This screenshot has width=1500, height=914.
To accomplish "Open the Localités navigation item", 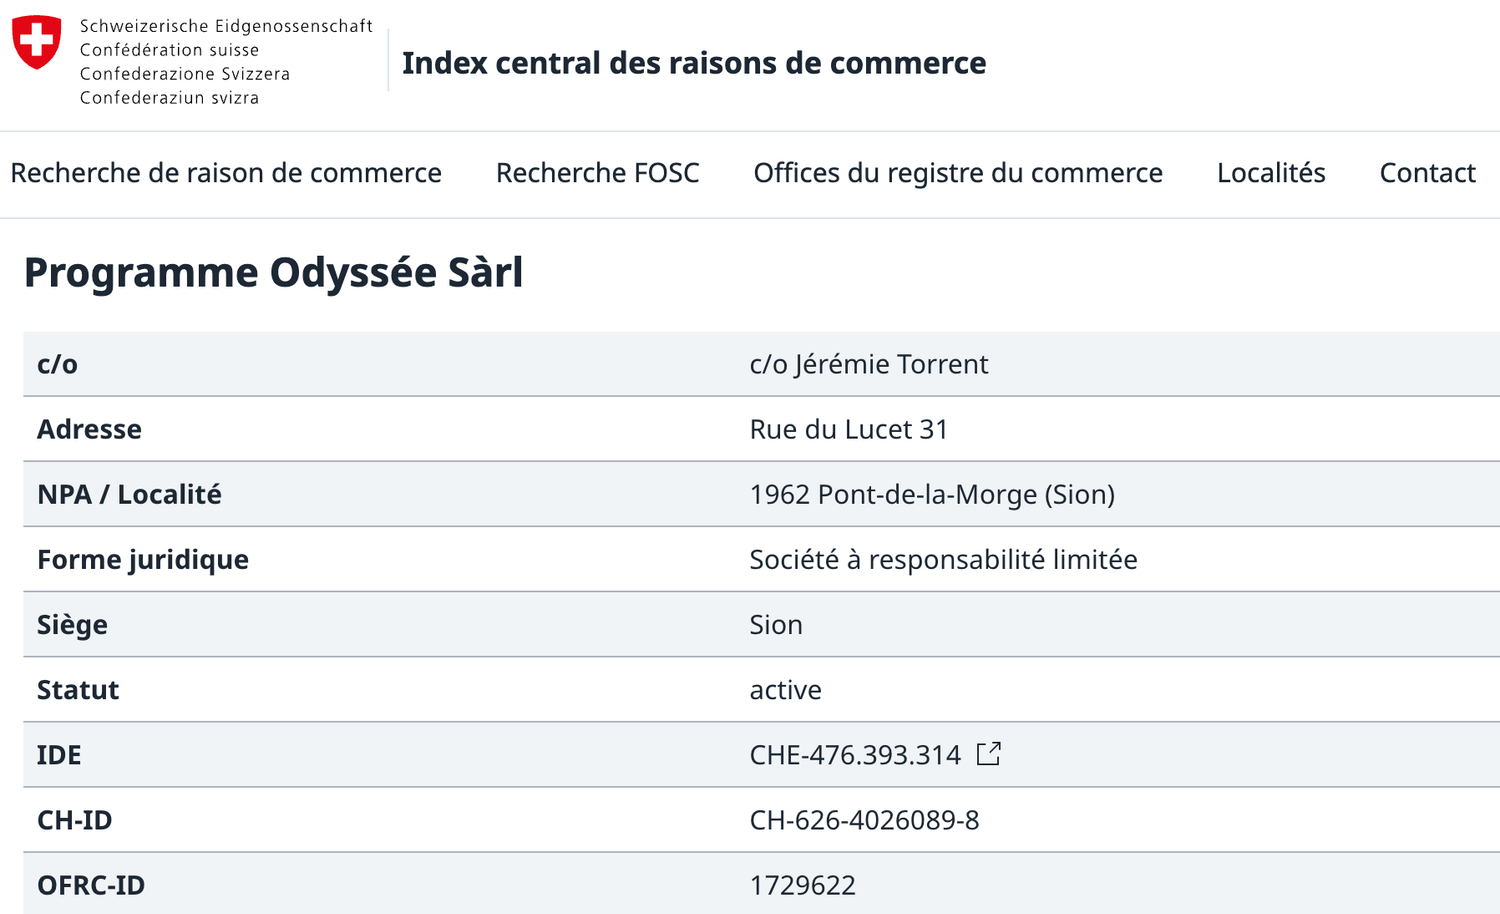I will 1270,173.
